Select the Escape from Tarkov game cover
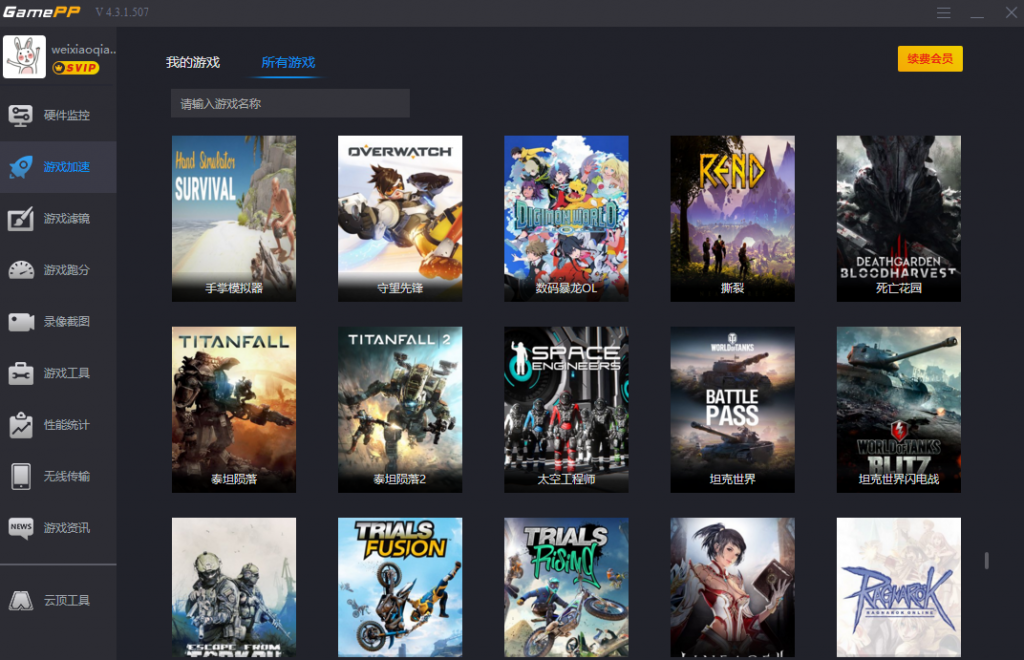Viewport: 1024px width, 660px height. (234, 588)
